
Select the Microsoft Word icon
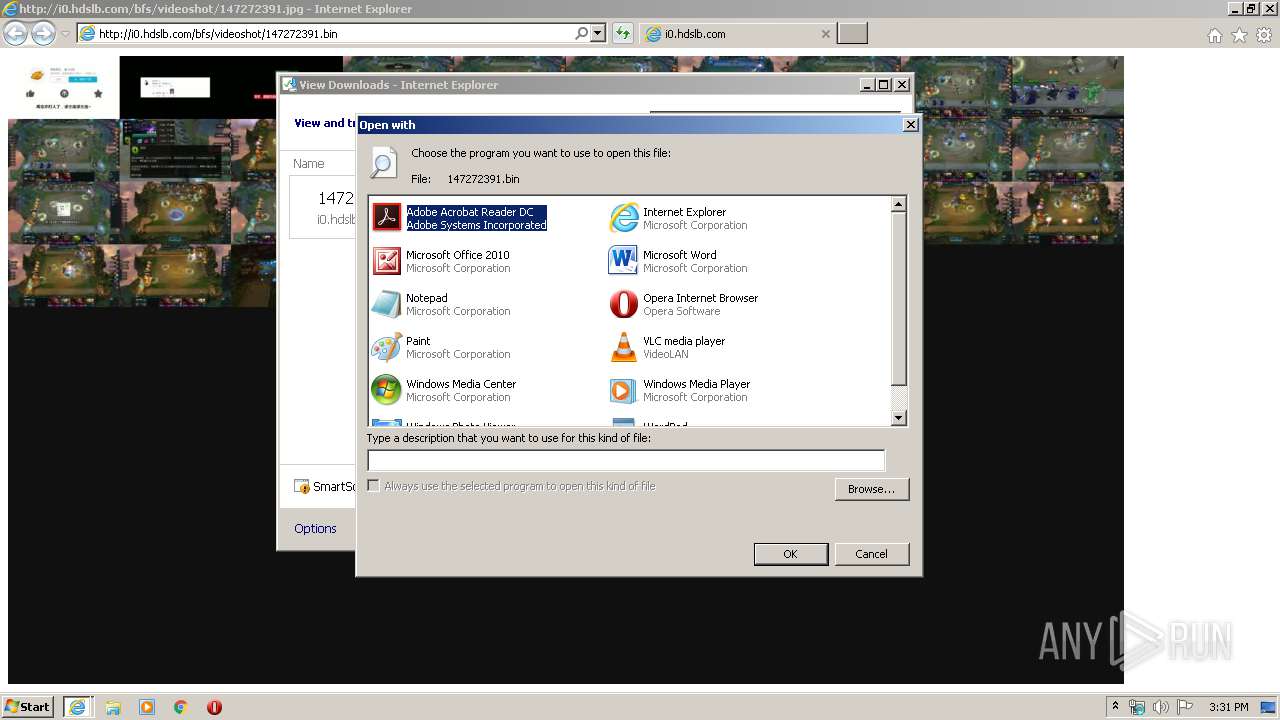click(x=623, y=260)
